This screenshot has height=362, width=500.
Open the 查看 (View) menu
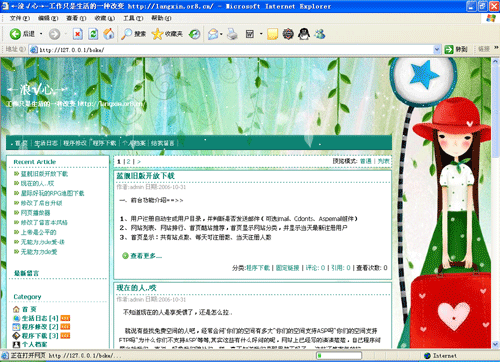76,18
